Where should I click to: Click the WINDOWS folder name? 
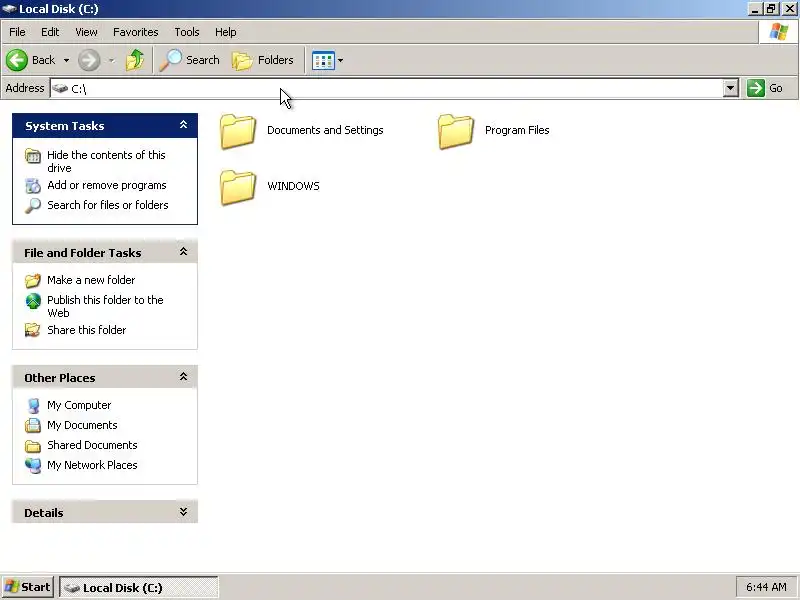coord(293,186)
